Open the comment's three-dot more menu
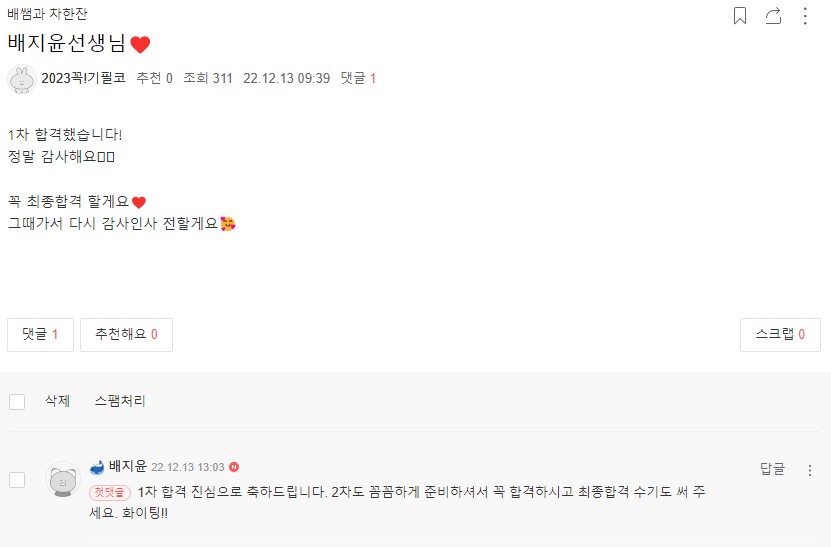This screenshot has height=547, width=831. [x=810, y=470]
